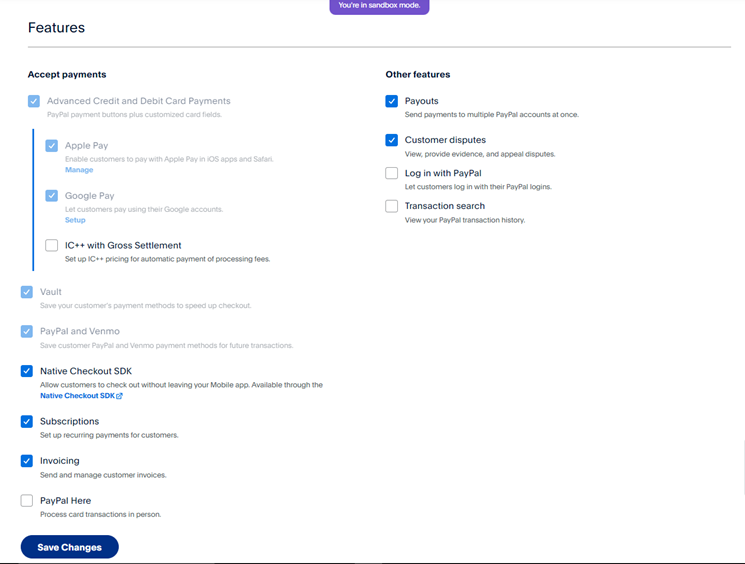The image size is (745, 564).
Task: Uncheck the Invoicing checkbox
Action: coord(27,461)
